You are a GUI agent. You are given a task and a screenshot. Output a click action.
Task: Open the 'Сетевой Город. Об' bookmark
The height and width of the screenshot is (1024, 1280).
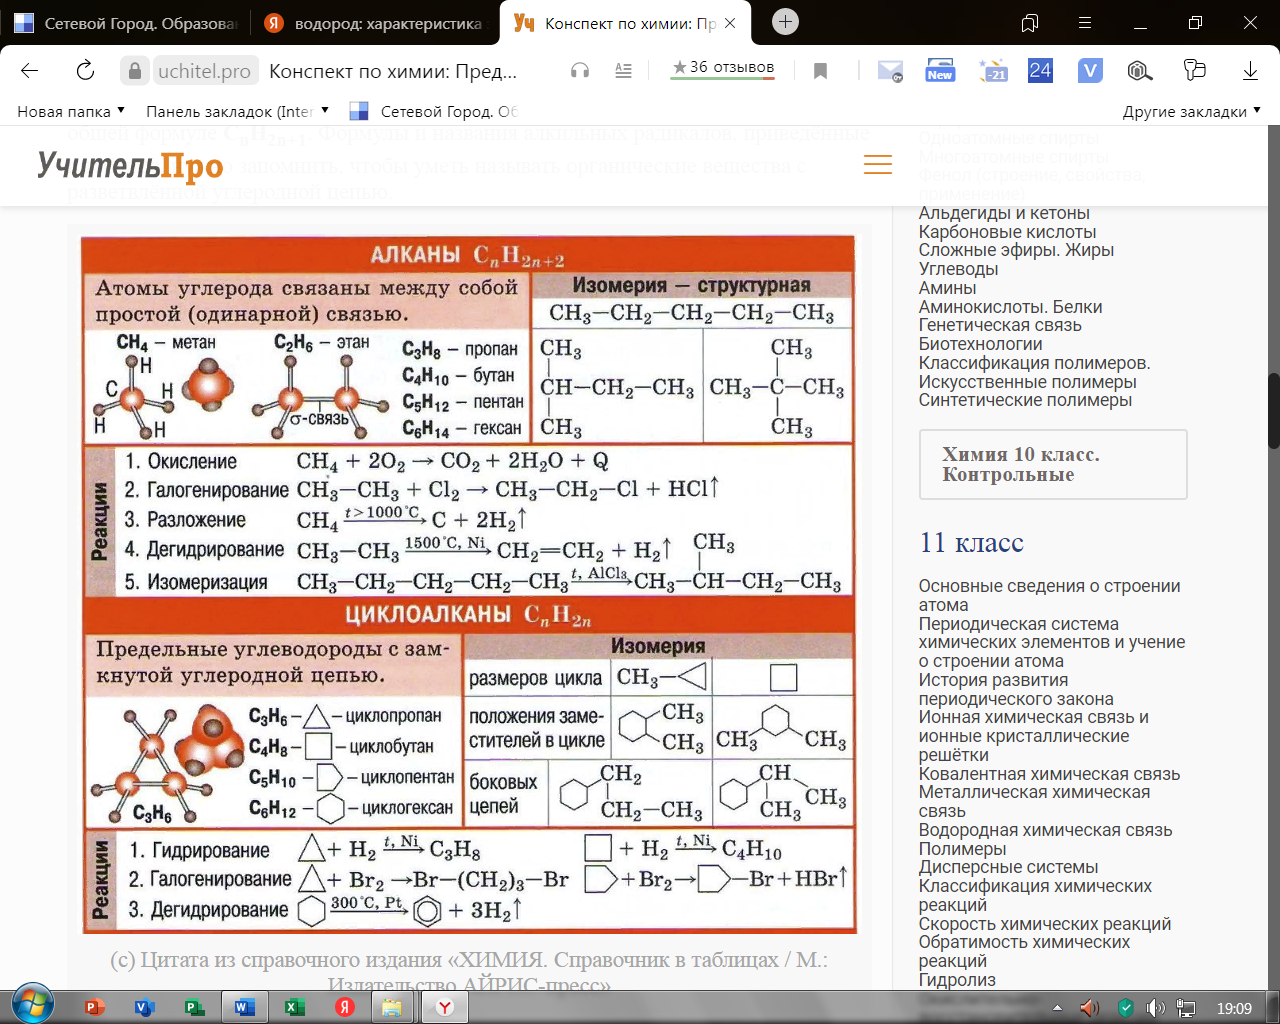pyautogui.click(x=436, y=111)
